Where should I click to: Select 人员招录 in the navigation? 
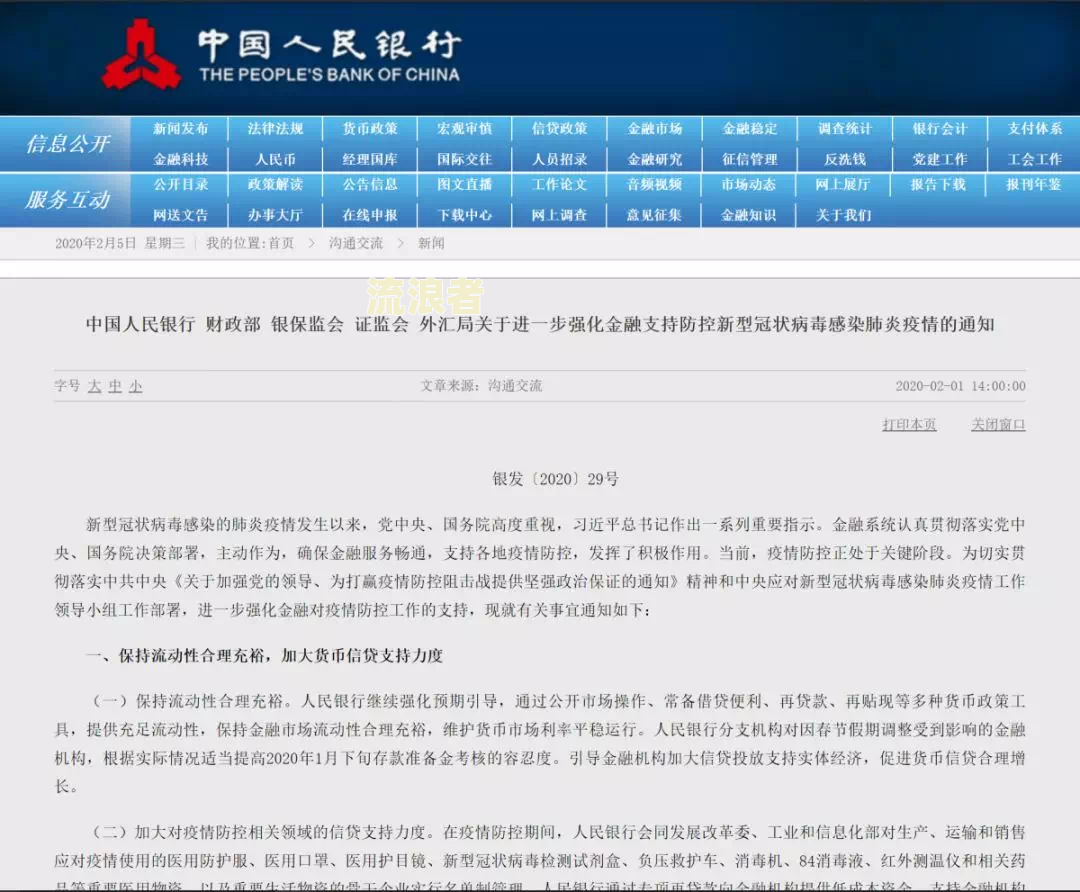pos(559,160)
